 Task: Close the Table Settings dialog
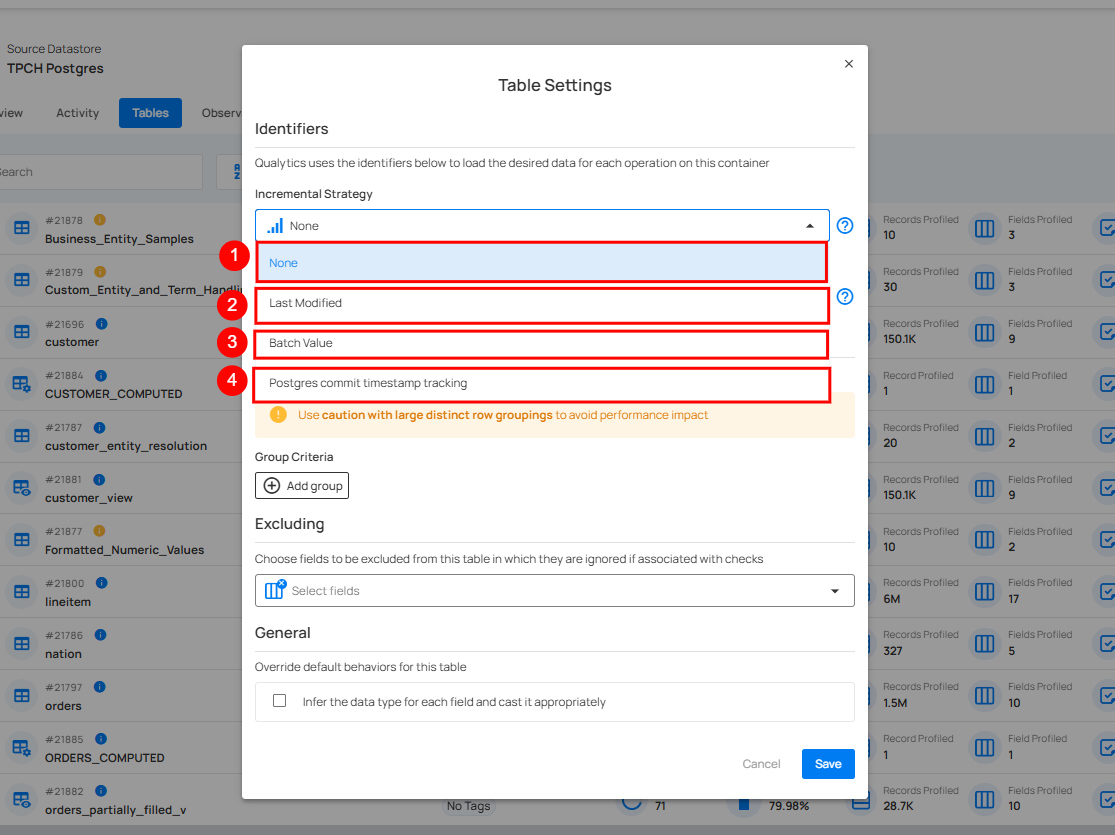click(849, 64)
